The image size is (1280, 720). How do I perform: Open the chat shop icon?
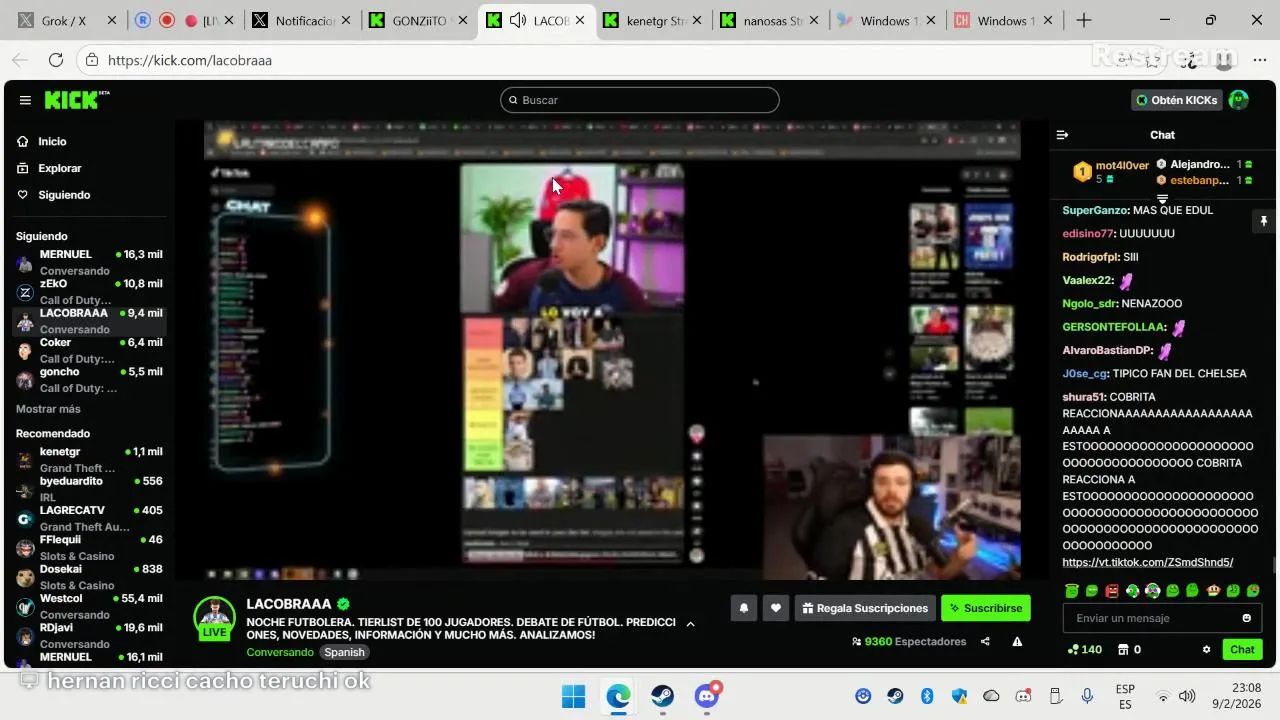click(x=1123, y=649)
